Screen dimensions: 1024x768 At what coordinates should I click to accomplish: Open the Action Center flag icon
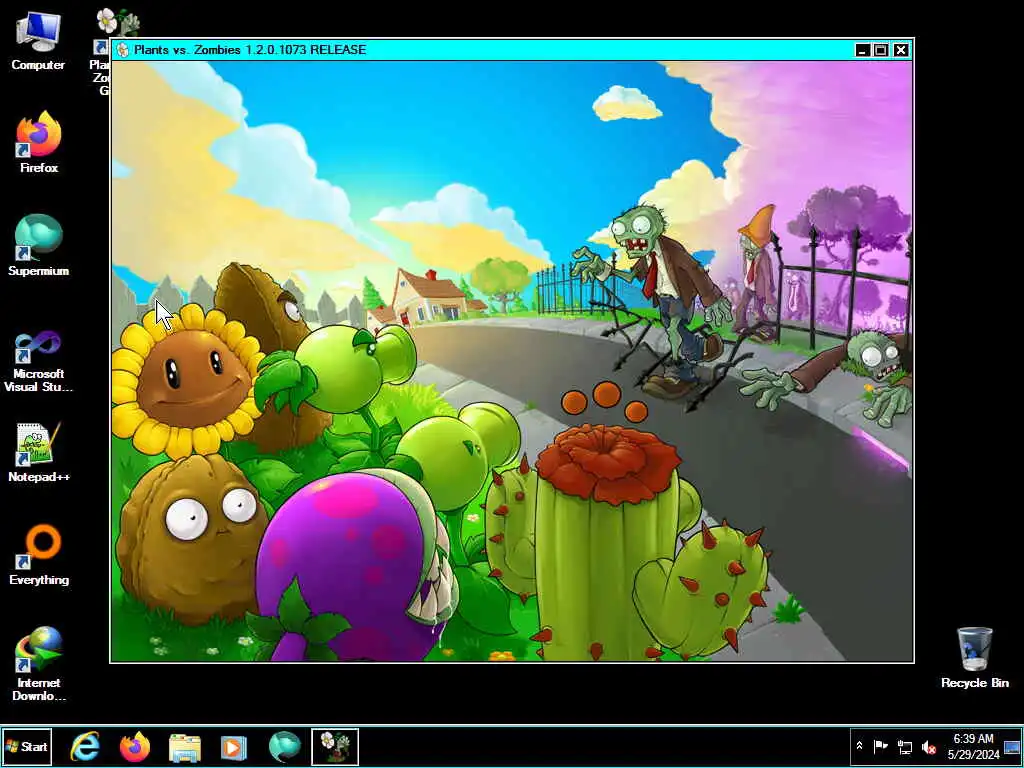(x=880, y=746)
